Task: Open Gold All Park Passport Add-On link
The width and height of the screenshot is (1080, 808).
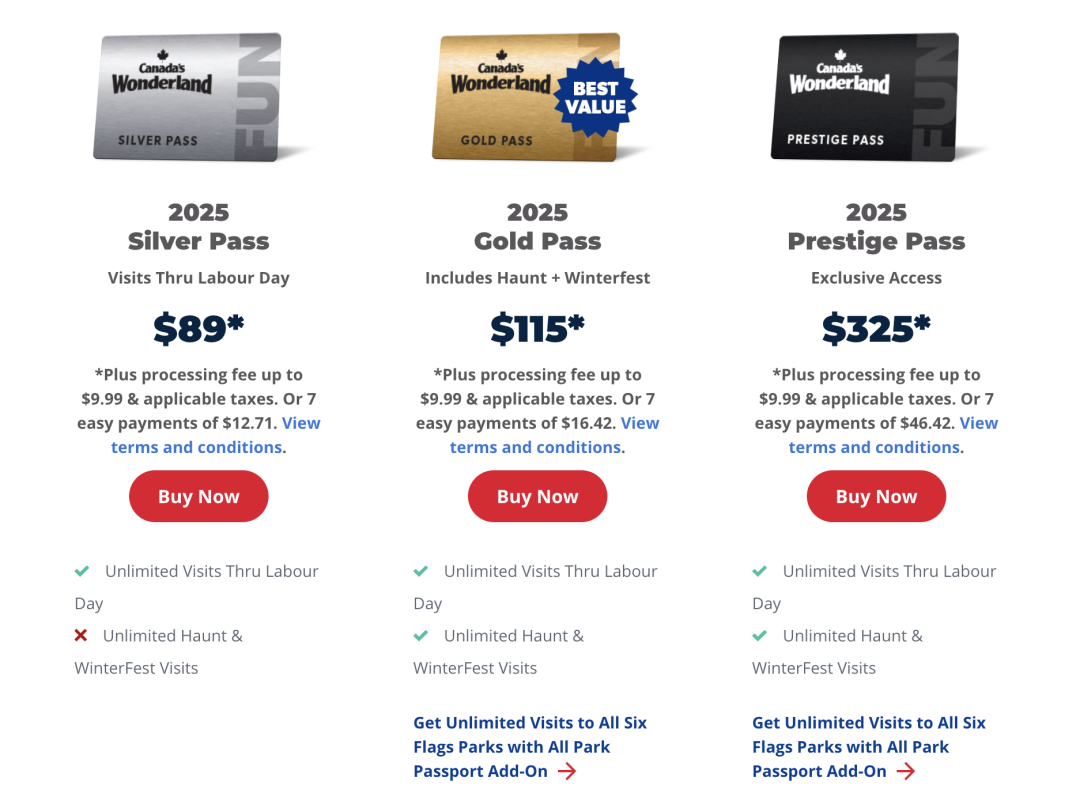Action: tap(530, 747)
